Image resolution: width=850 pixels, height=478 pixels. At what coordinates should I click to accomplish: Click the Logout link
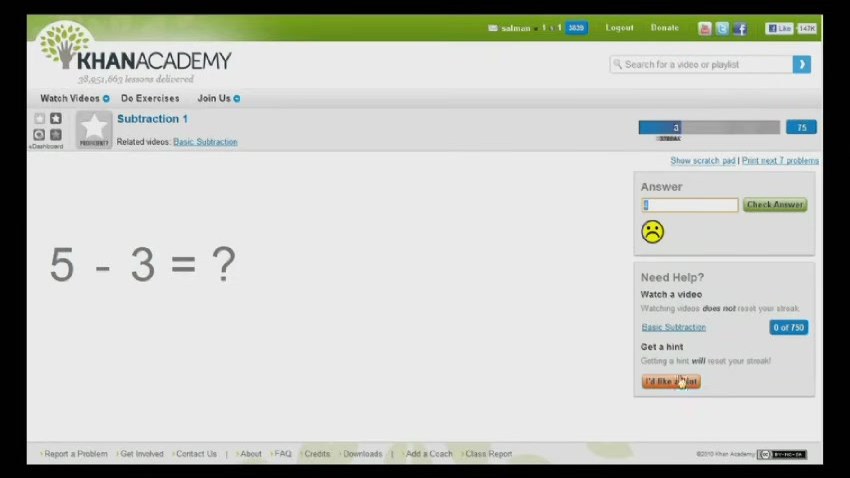pos(619,28)
